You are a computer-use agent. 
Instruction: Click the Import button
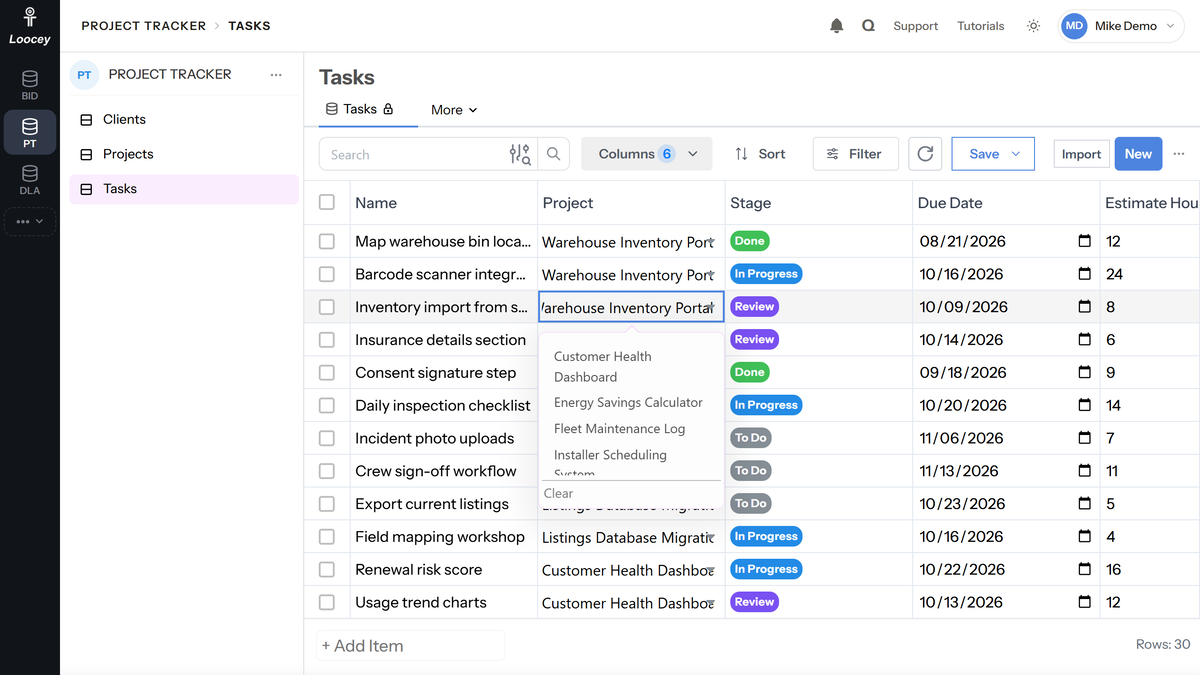coord(1081,154)
